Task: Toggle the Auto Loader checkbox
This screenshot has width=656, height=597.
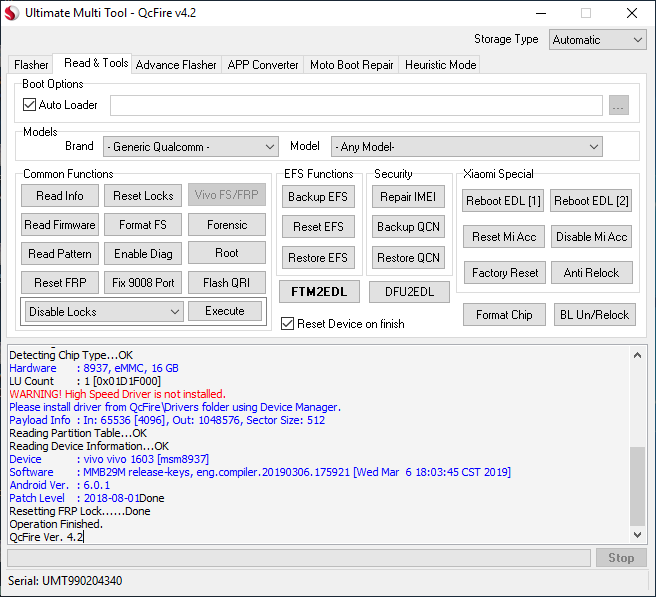Action: point(29,105)
